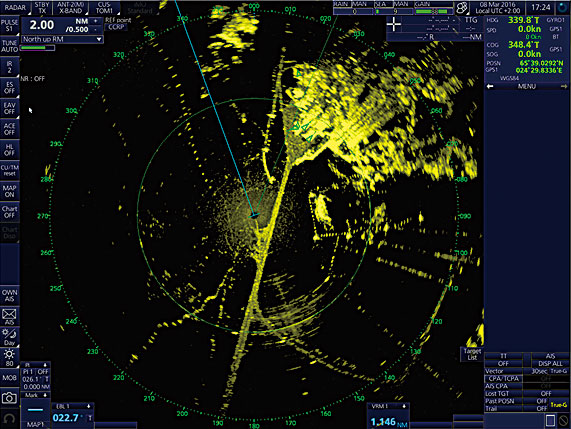Toggle the ES OFF echo stretch
Image resolution: width=571 pixels, height=429 pixels.
click(x=9, y=87)
